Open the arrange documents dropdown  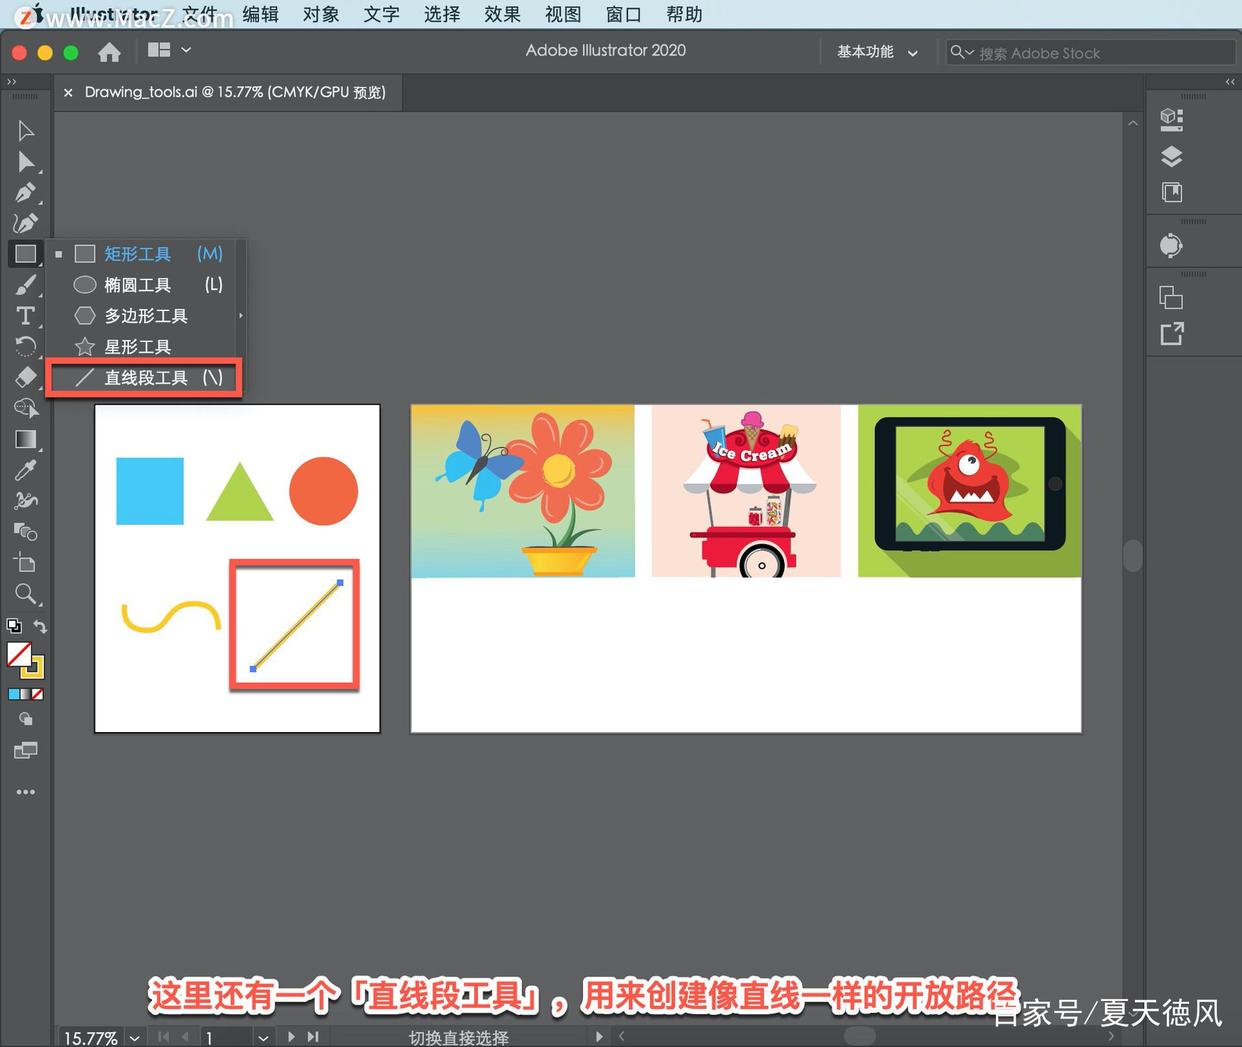click(169, 50)
